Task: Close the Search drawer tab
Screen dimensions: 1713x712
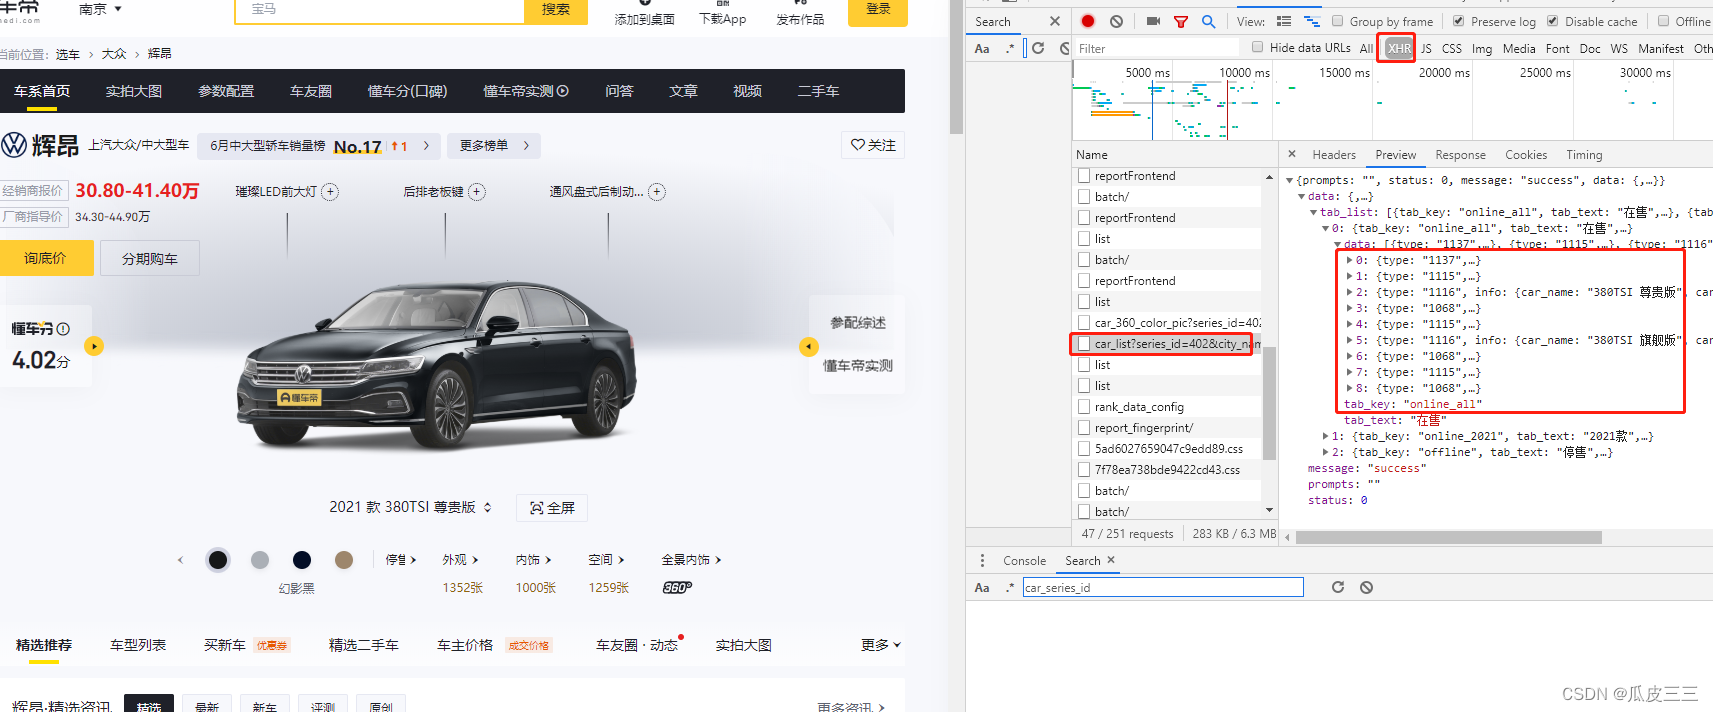Action: 1111,560
